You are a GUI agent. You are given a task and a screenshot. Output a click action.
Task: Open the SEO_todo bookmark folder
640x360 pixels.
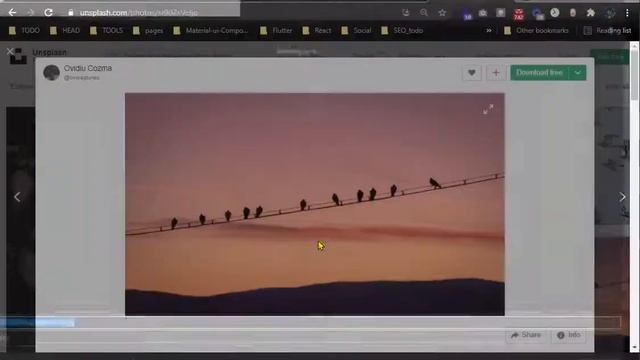[402, 31]
